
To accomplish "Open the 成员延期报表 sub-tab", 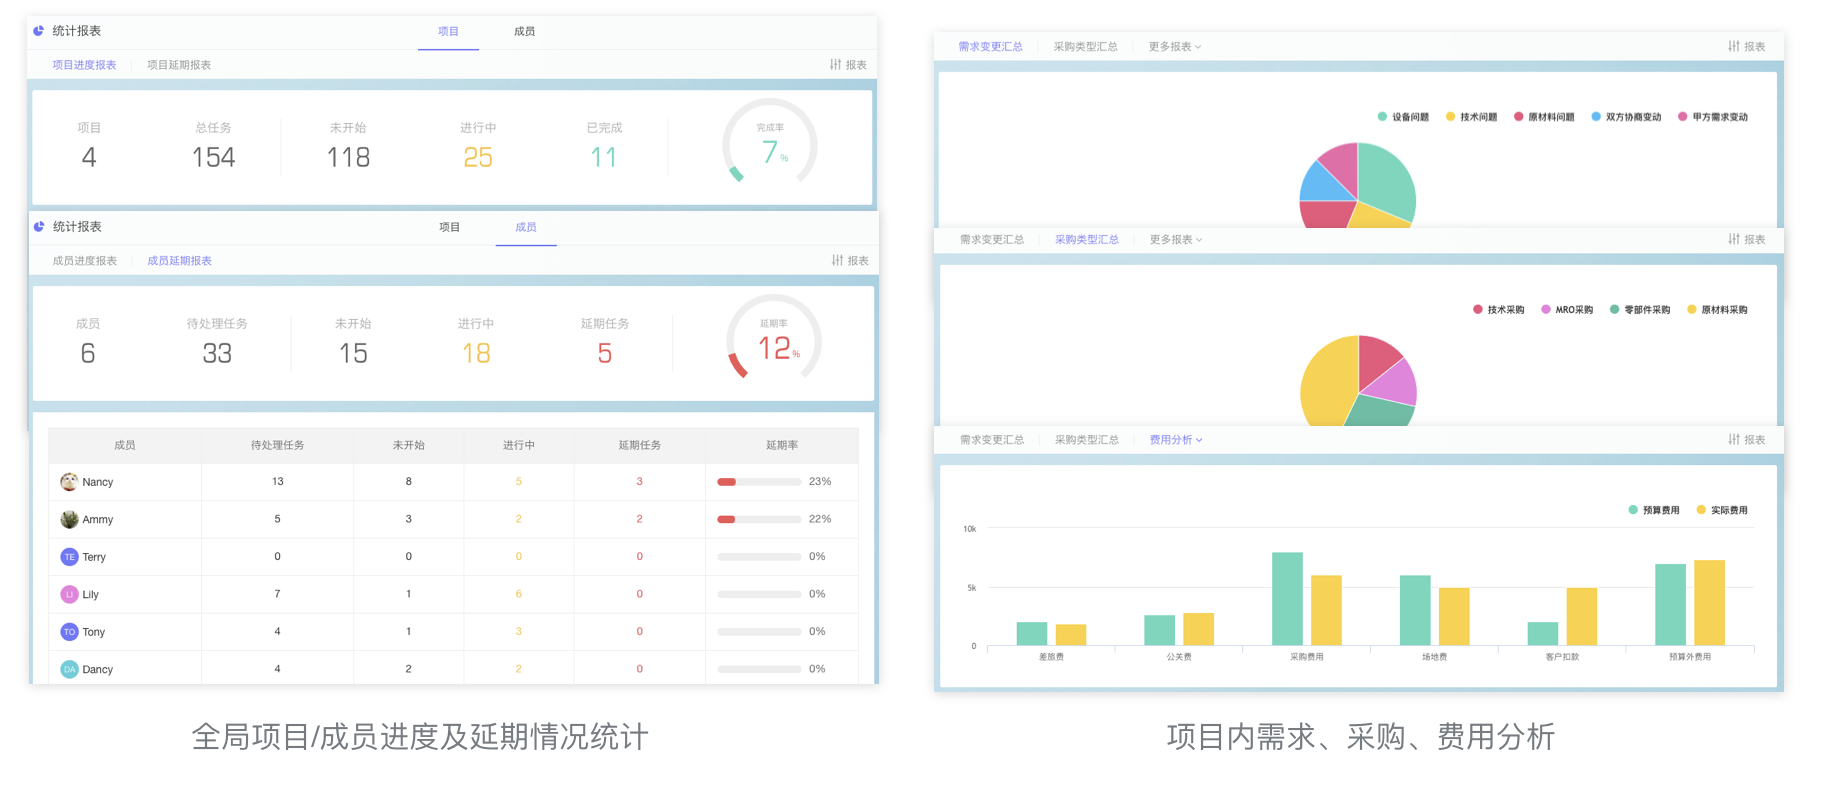I will [x=180, y=261].
